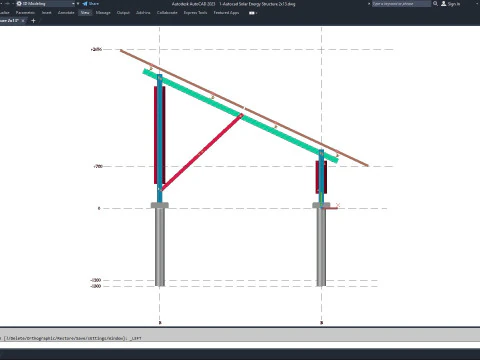
Task: Select the right gray foundation pile
Action: click(321, 247)
